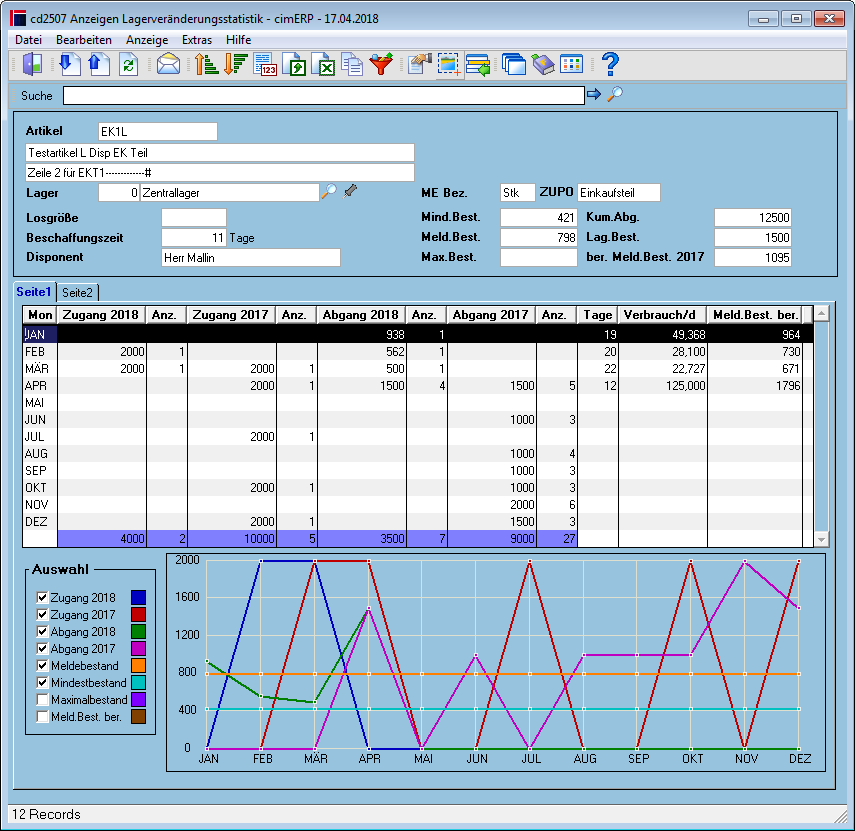Sort descending using the orange down-arrow icon
This screenshot has height=831, width=855.
click(236, 64)
